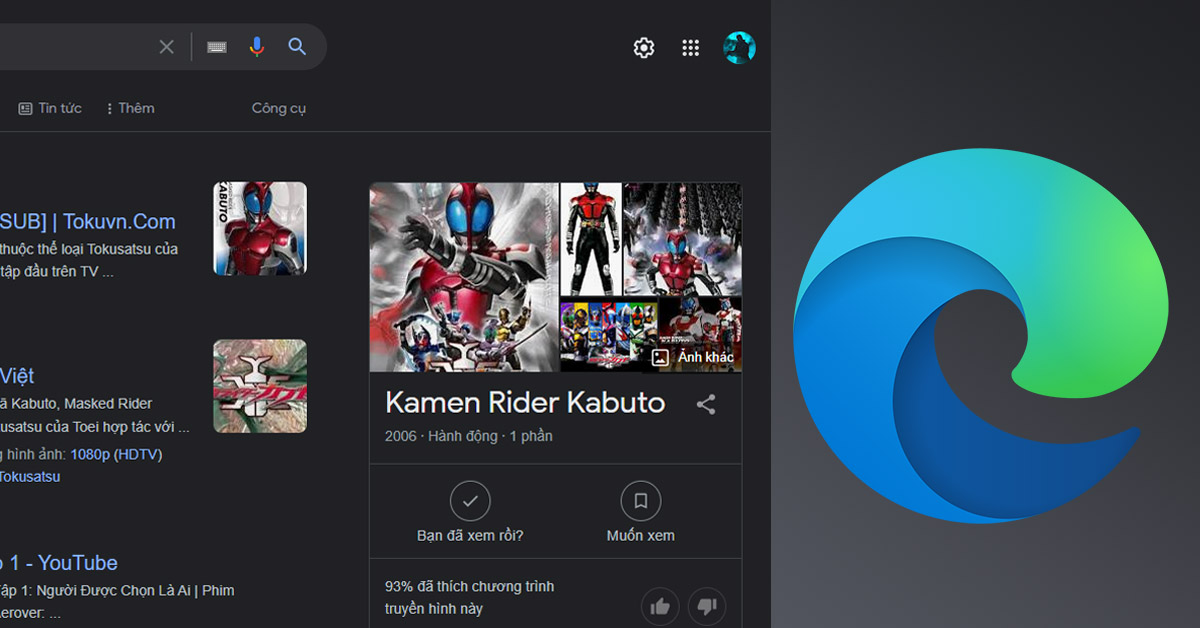Mark show as watched with checkmark icon
The image size is (1200, 628).
pyautogui.click(x=470, y=501)
